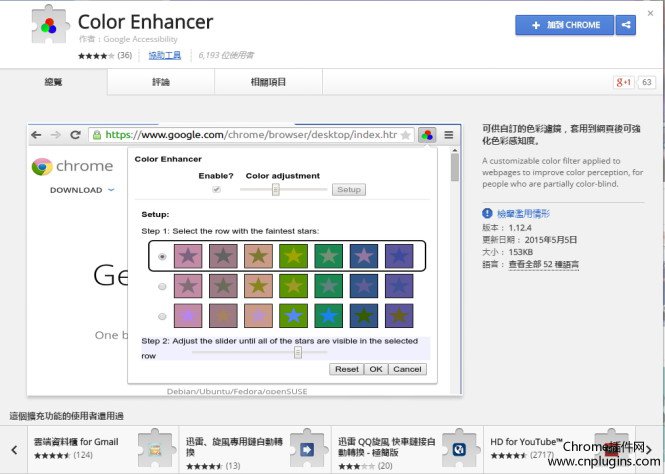Click the star rating with 36 reviews

(x=105, y=55)
